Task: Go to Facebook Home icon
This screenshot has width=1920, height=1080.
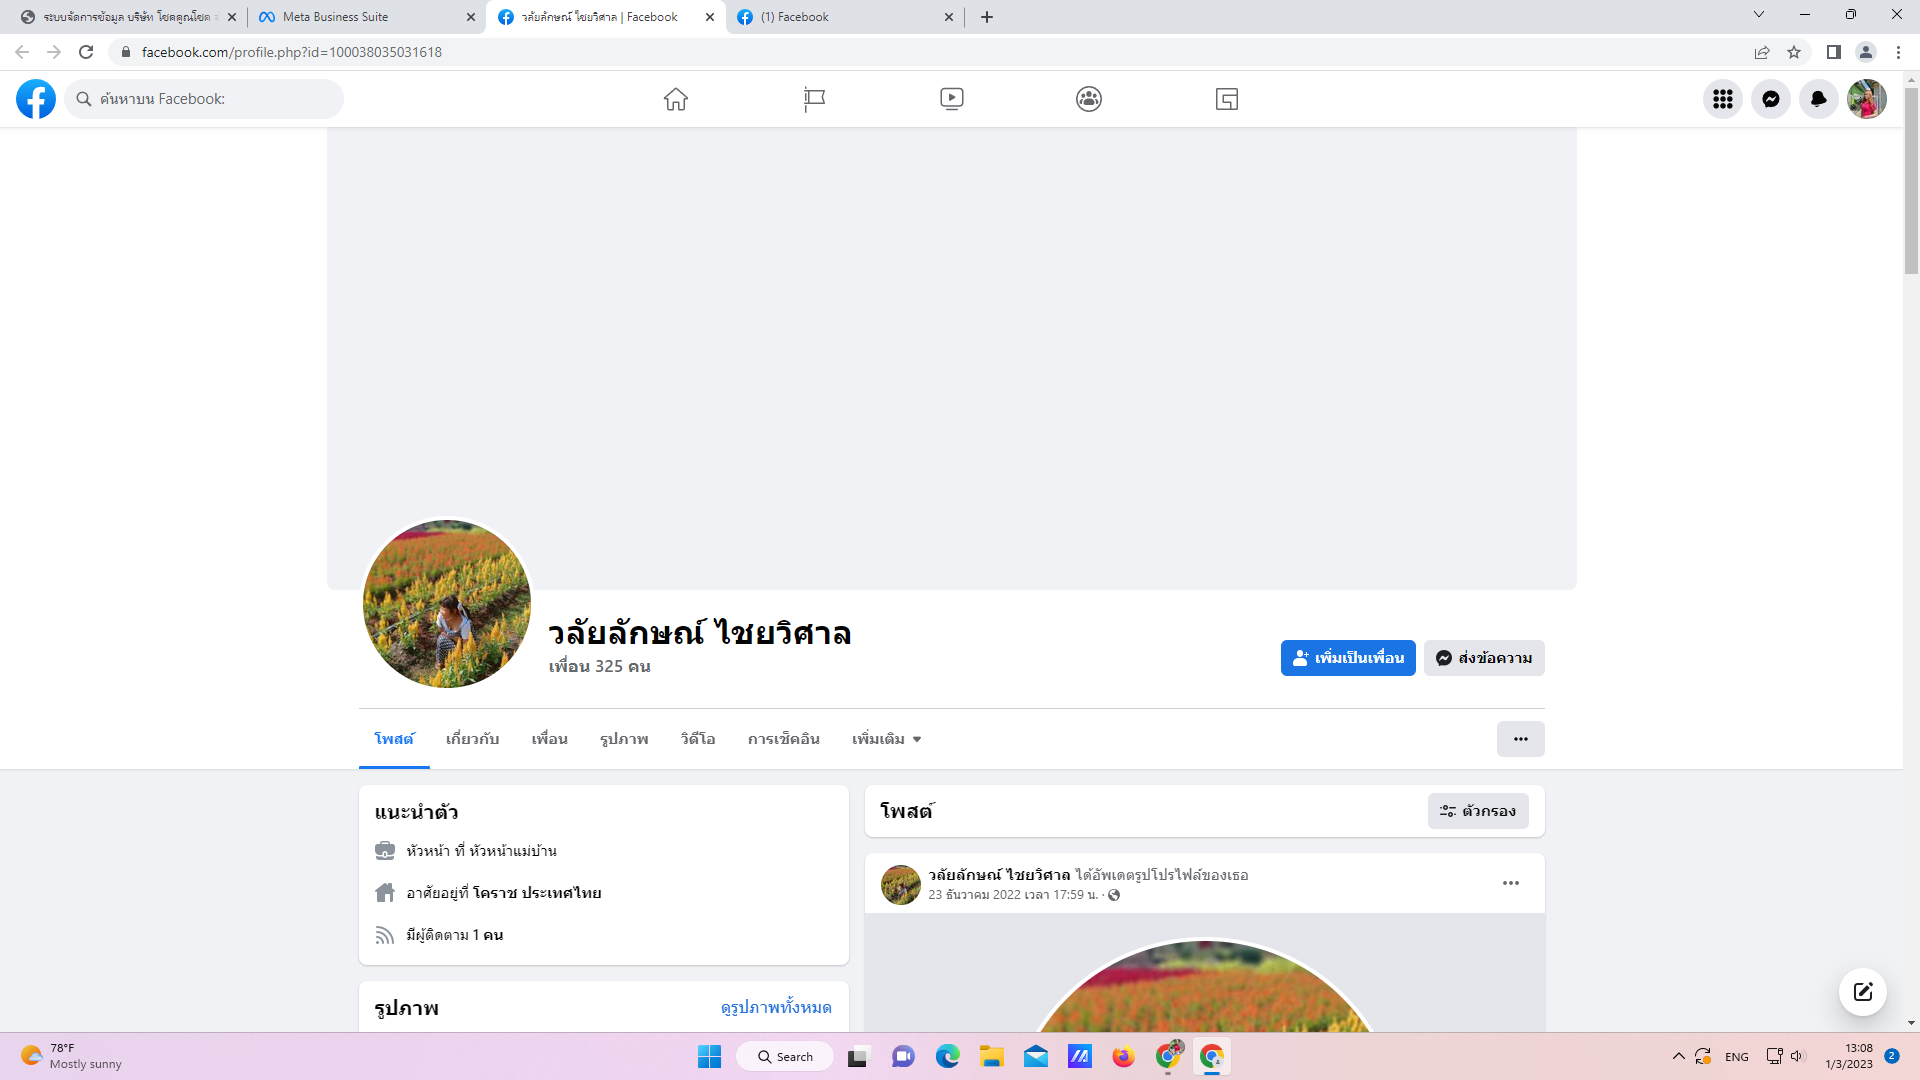Action: coord(676,99)
